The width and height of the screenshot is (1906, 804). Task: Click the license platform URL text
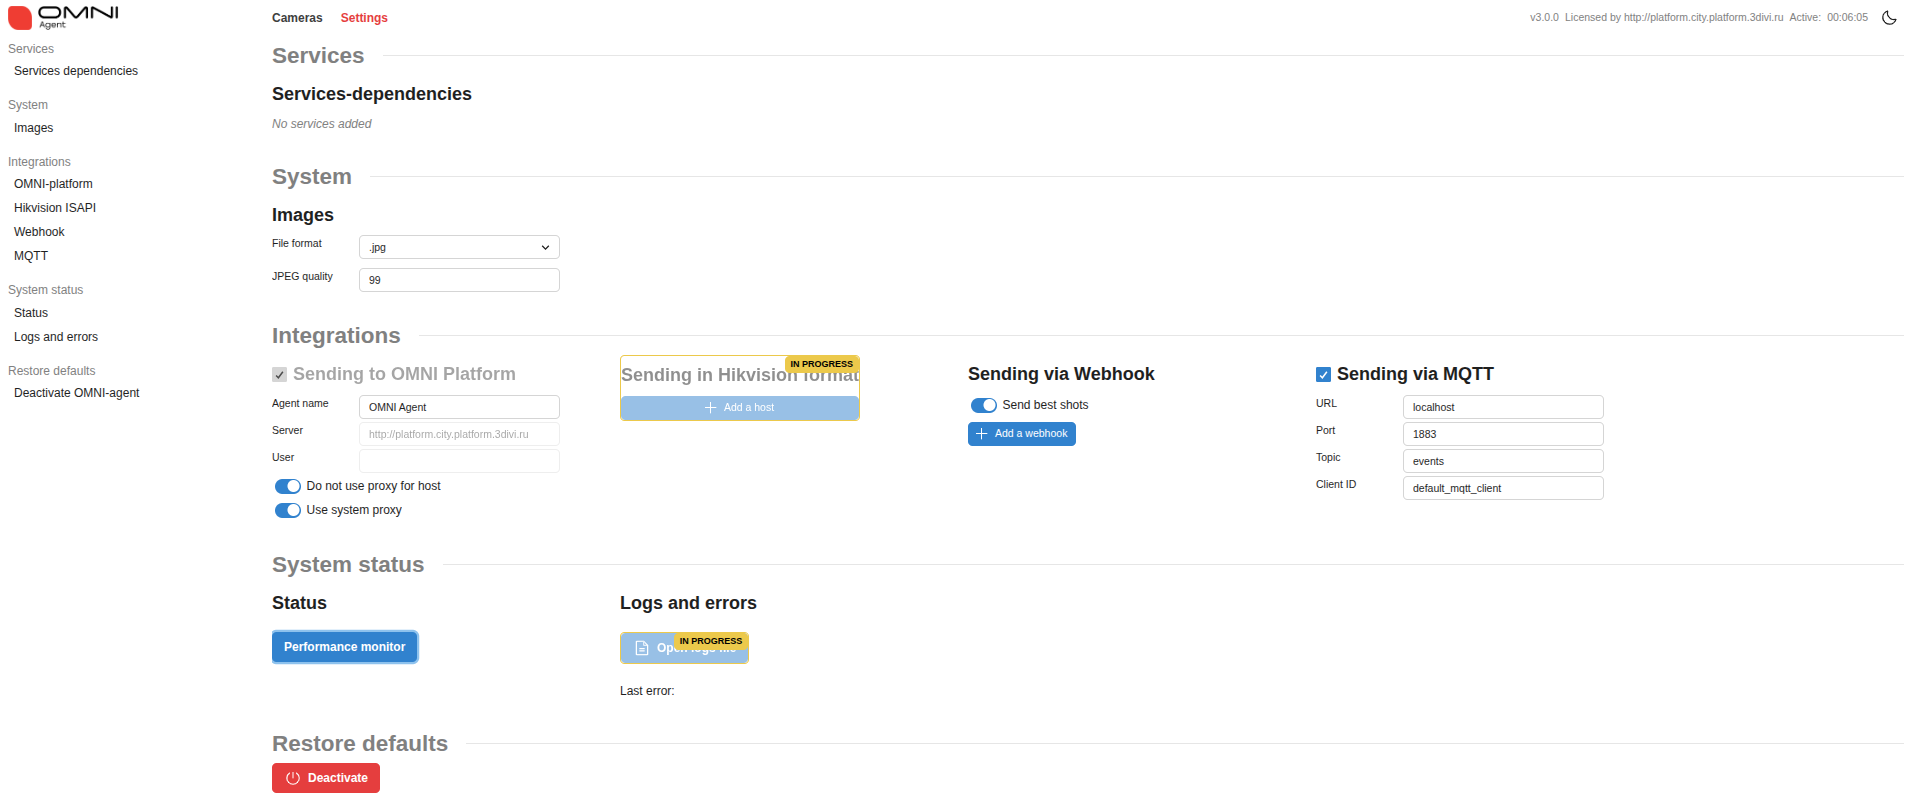[1704, 18]
